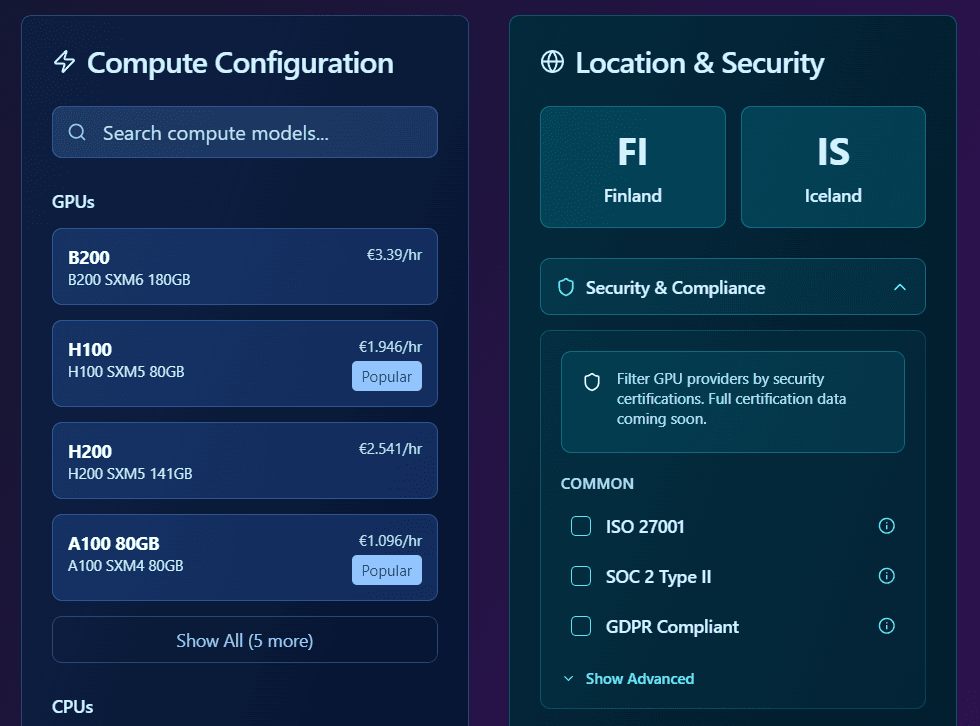This screenshot has height=726, width=980.
Task: Click the shield icon in the filter notice
Action: coord(592,382)
